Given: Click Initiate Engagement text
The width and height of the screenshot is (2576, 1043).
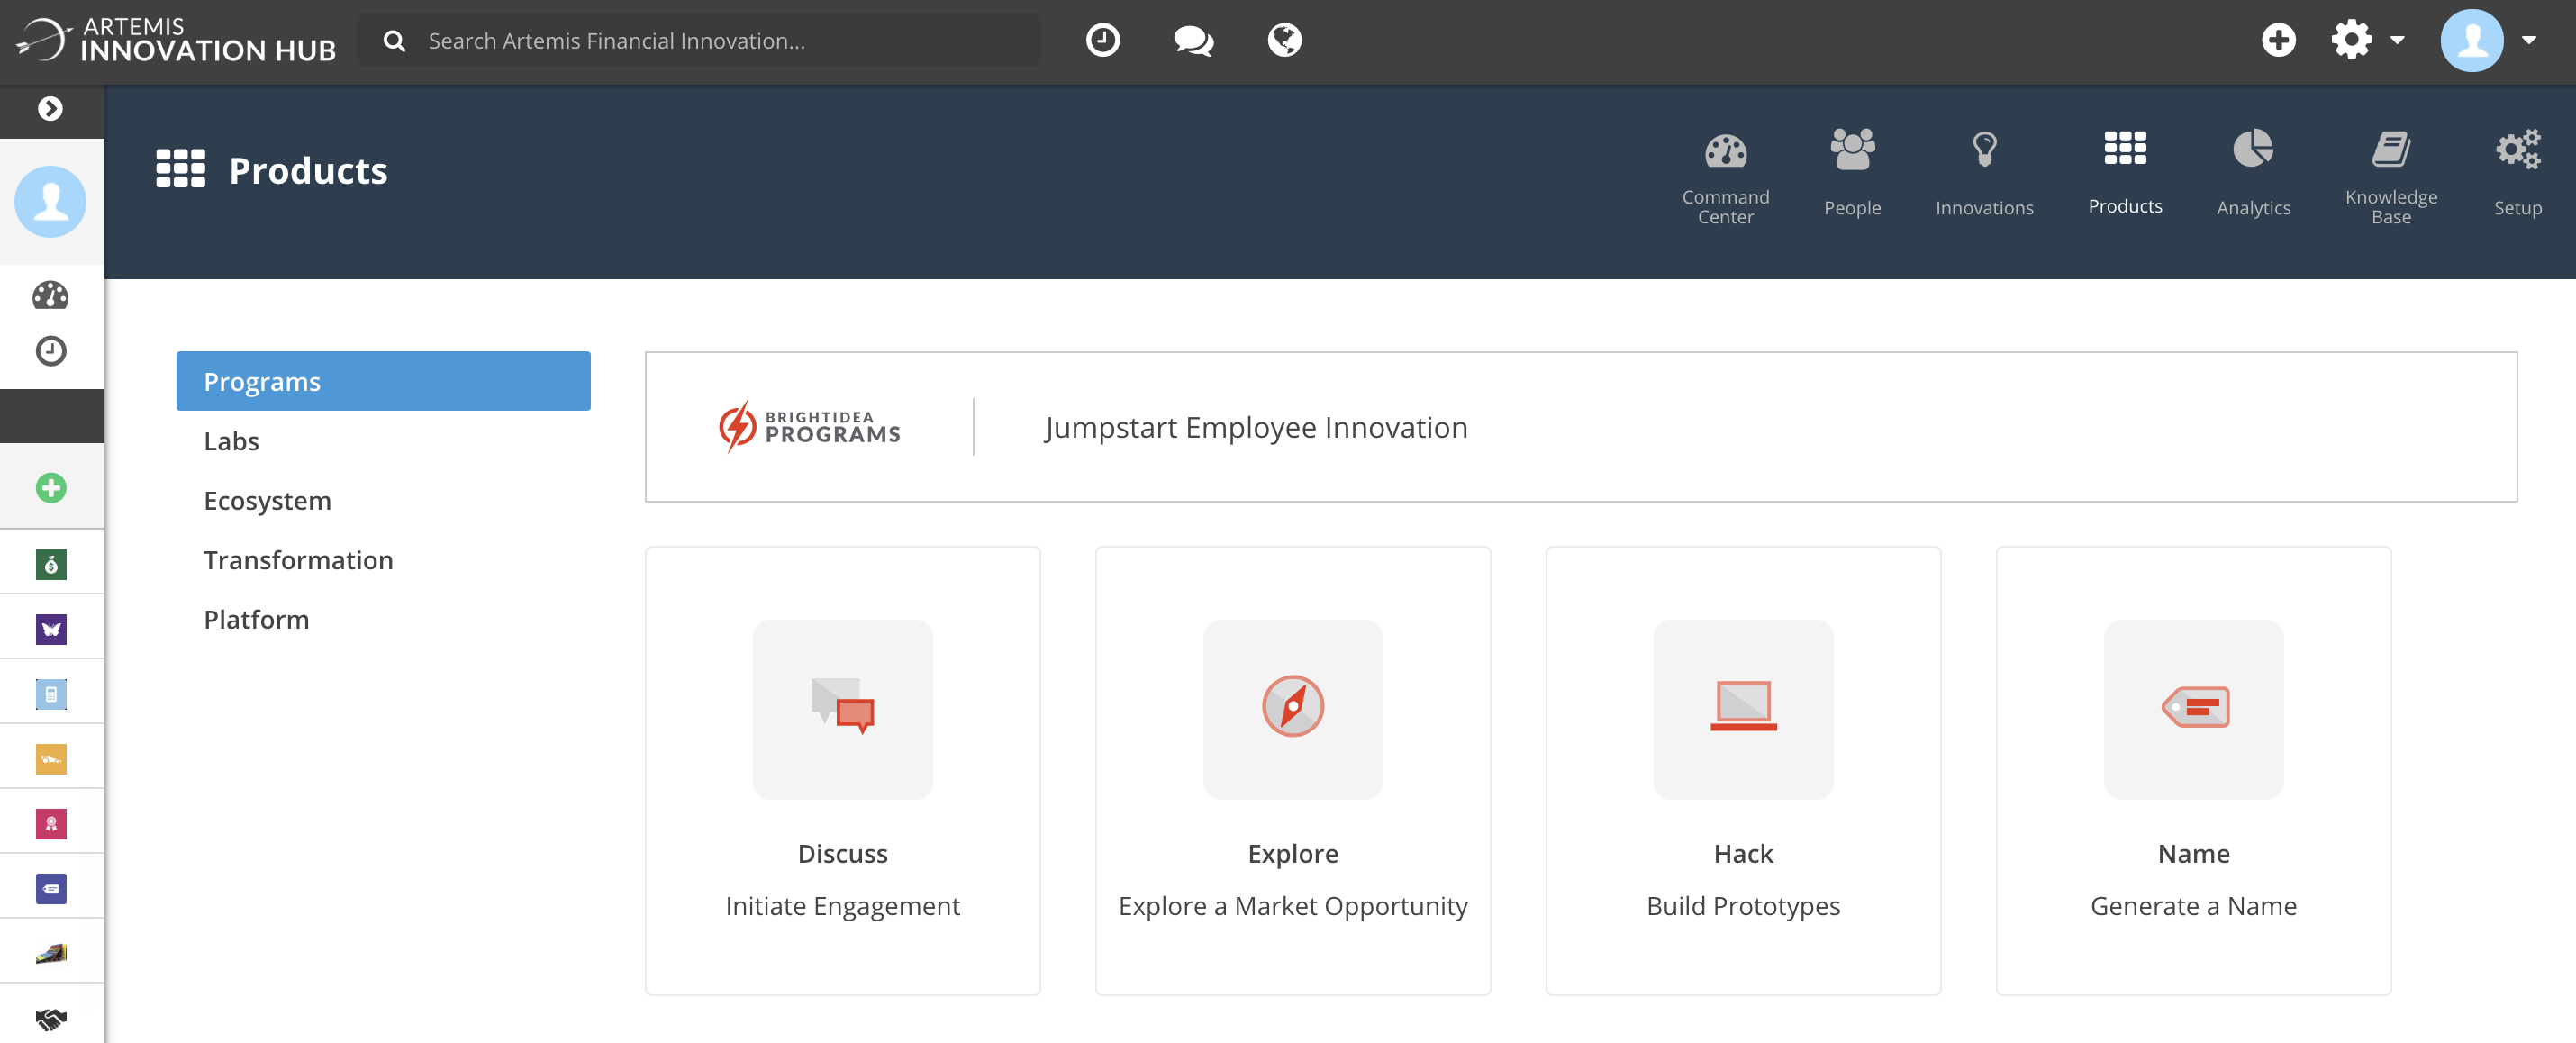Looking at the screenshot, I should click(843, 905).
